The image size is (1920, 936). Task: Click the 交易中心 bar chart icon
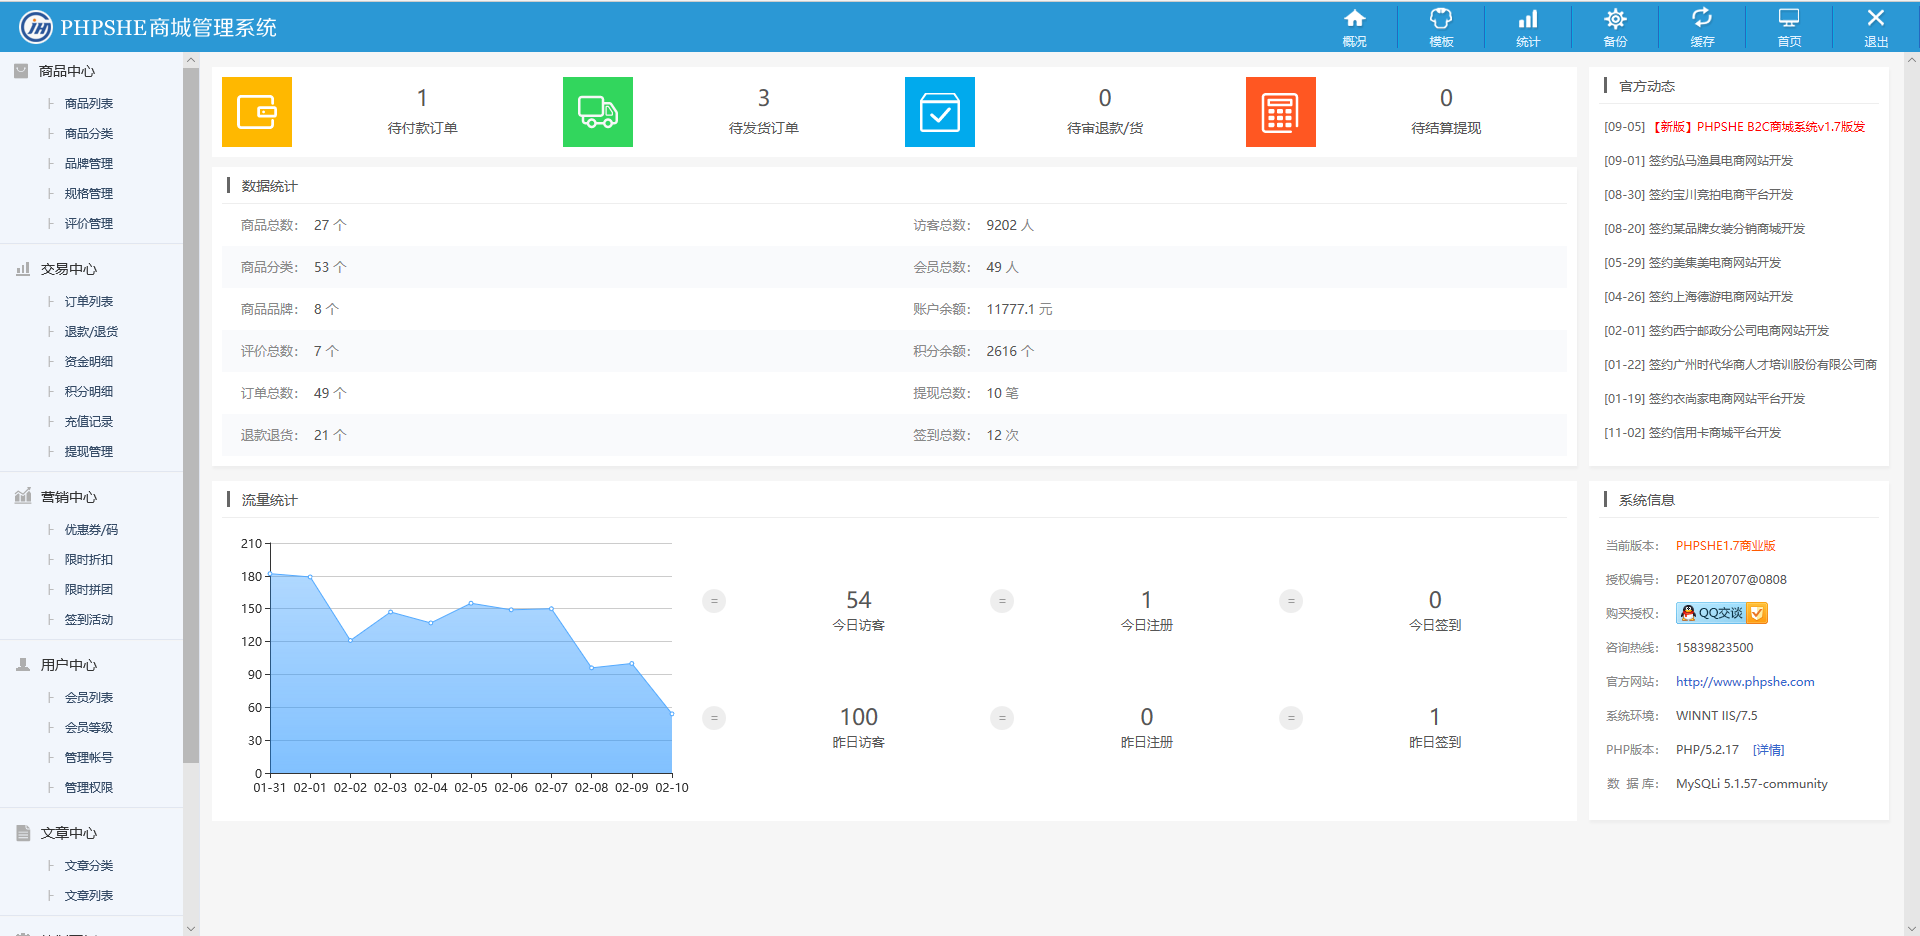tap(23, 269)
